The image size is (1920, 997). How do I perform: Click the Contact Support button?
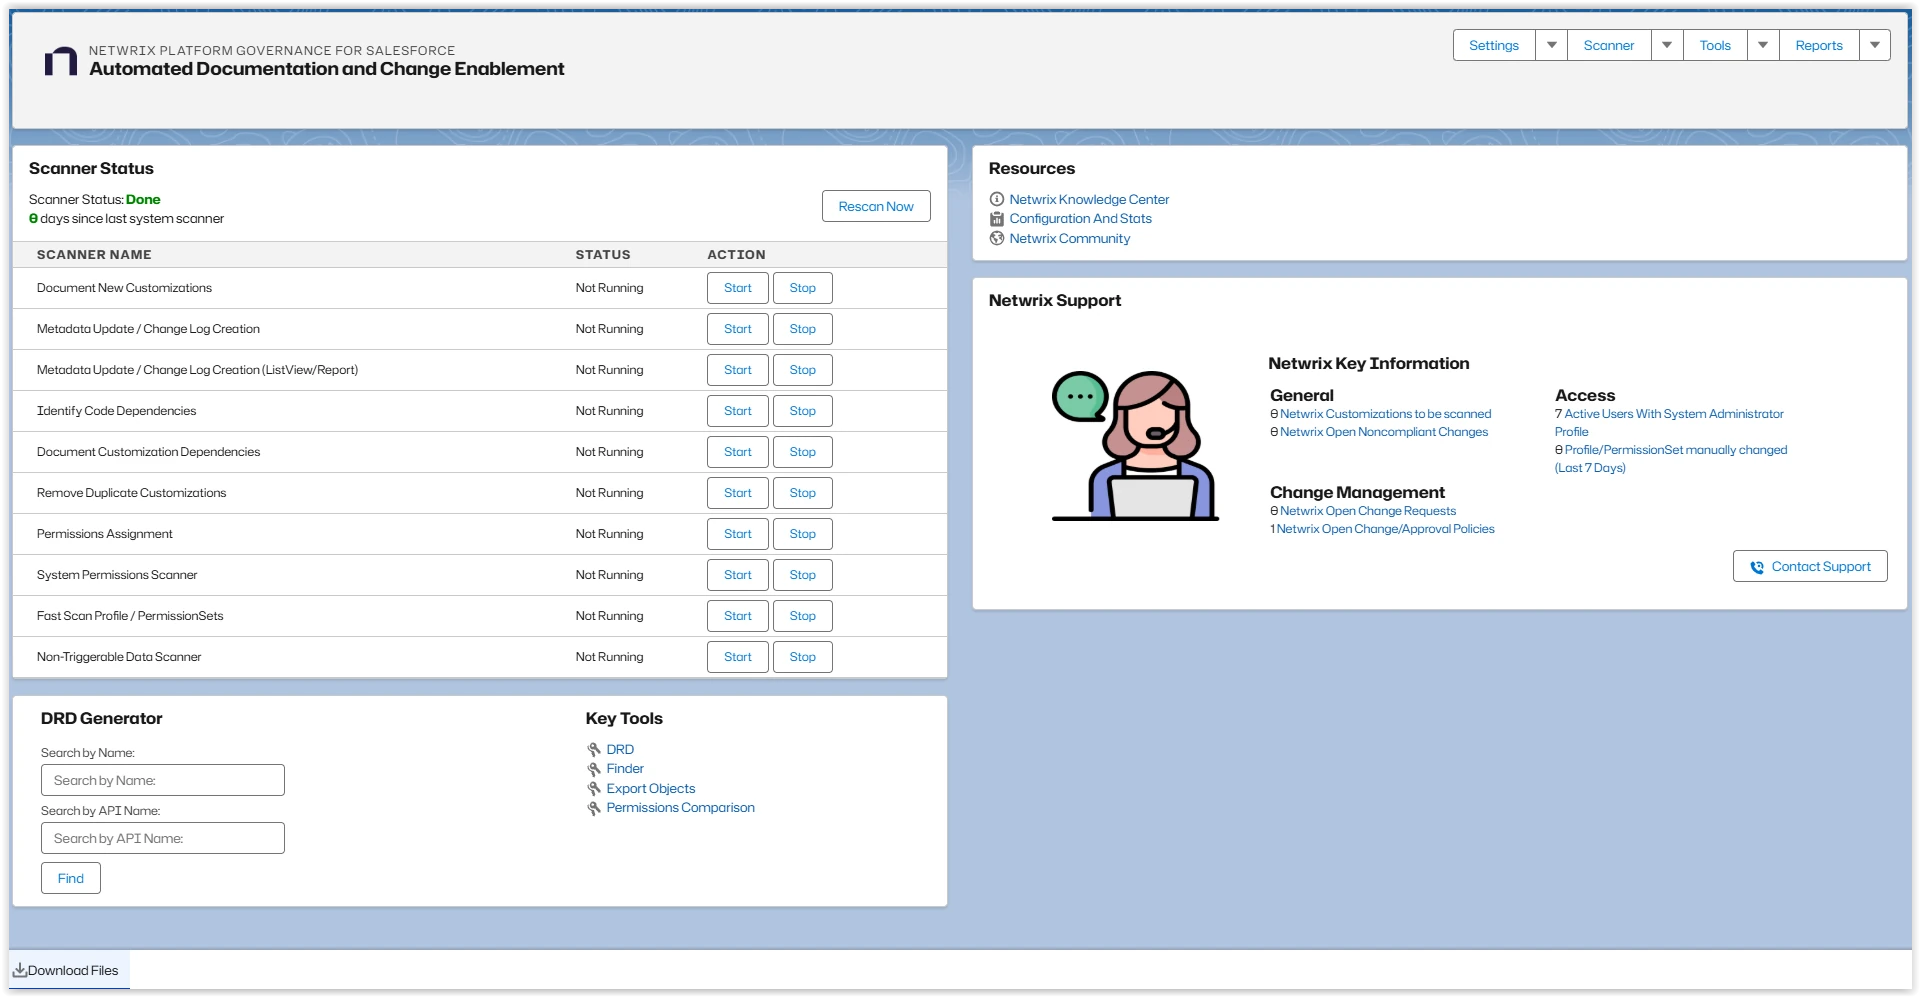1810,566
